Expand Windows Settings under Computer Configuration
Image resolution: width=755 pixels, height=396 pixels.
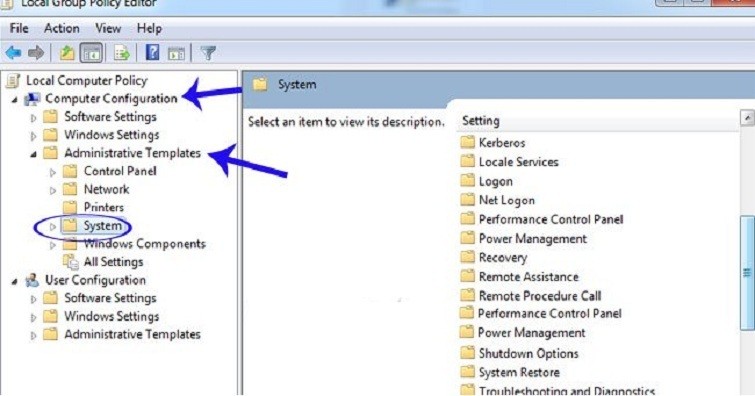33,136
